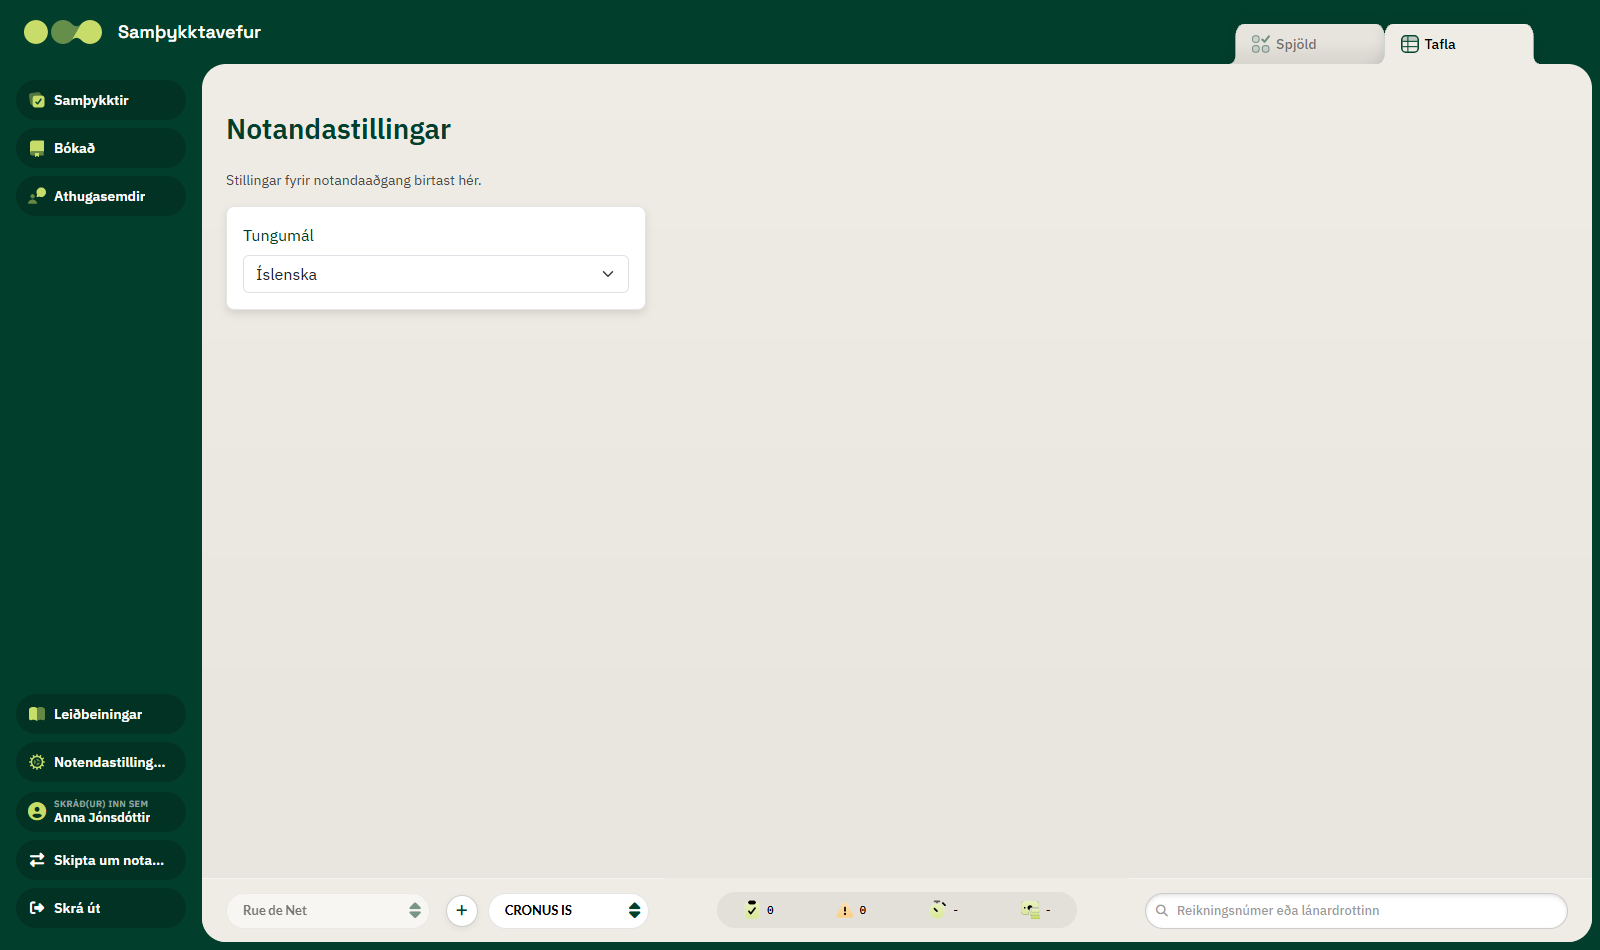Open the Rue de Net selector
This screenshot has height=950, width=1600.
click(x=328, y=910)
